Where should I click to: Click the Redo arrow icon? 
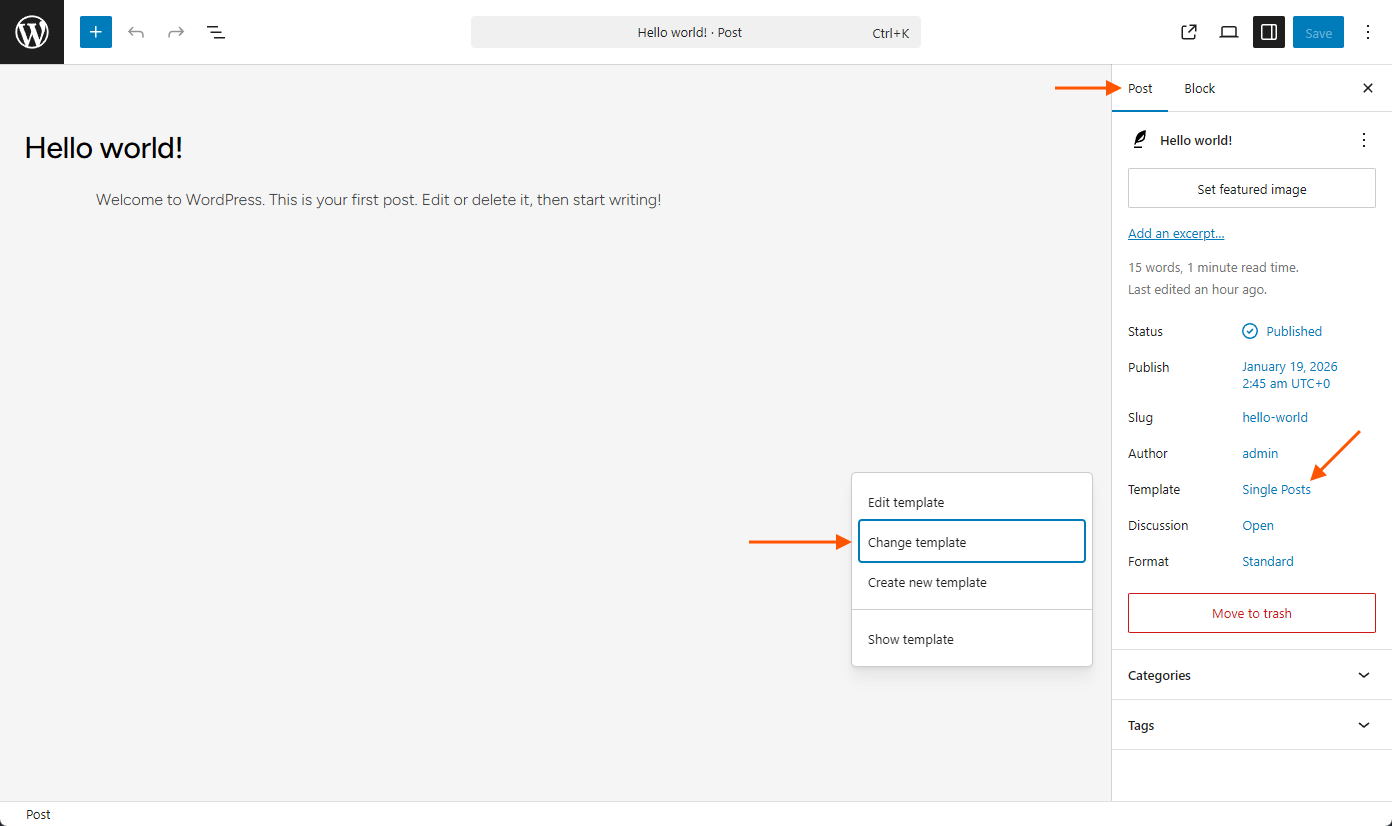pyautogui.click(x=176, y=32)
